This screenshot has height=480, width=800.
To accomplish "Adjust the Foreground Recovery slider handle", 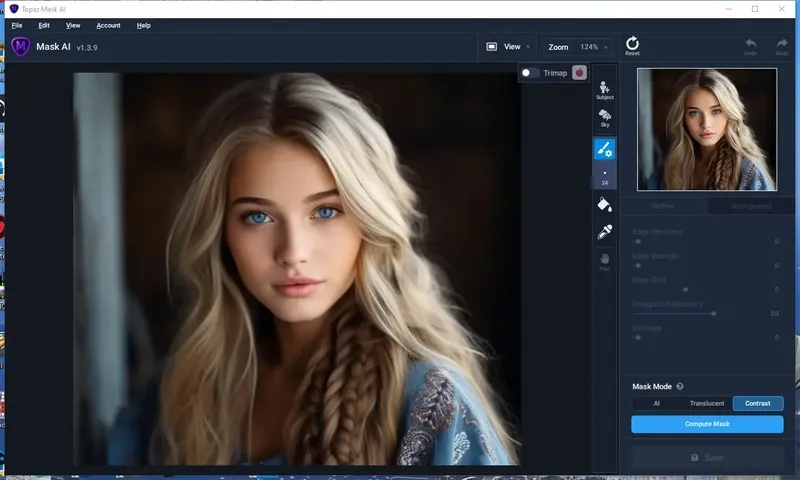I will (713, 313).
